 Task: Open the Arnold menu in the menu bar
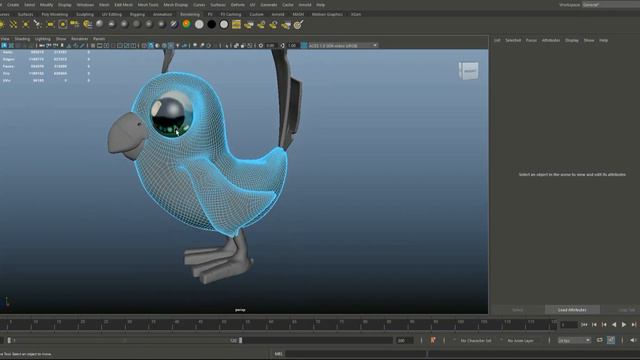tap(304, 5)
